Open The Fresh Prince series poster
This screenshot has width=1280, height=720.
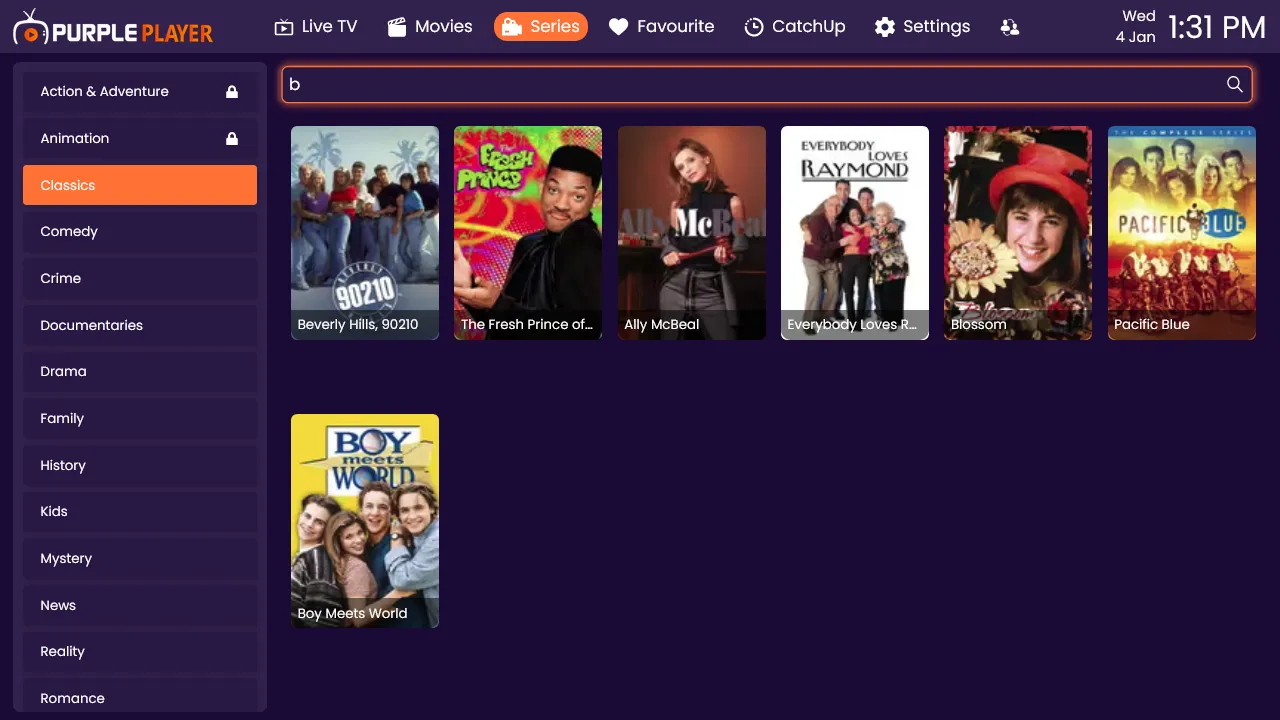point(528,233)
